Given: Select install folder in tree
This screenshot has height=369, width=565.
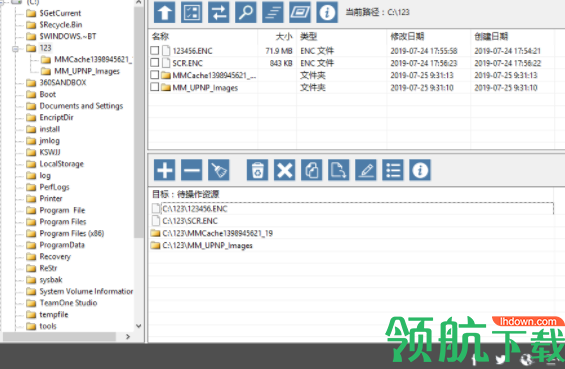Looking at the screenshot, I should (x=50, y=129).
